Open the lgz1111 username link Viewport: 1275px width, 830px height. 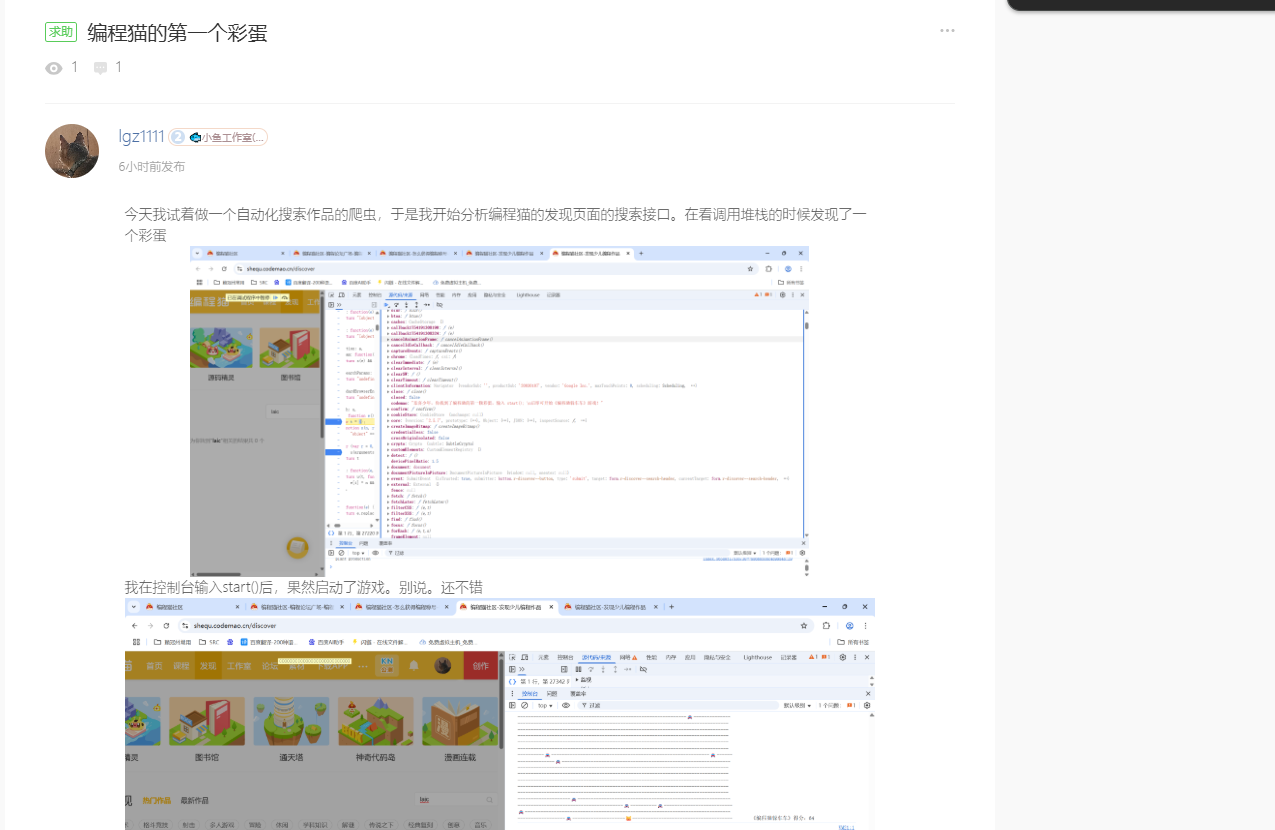141,137
